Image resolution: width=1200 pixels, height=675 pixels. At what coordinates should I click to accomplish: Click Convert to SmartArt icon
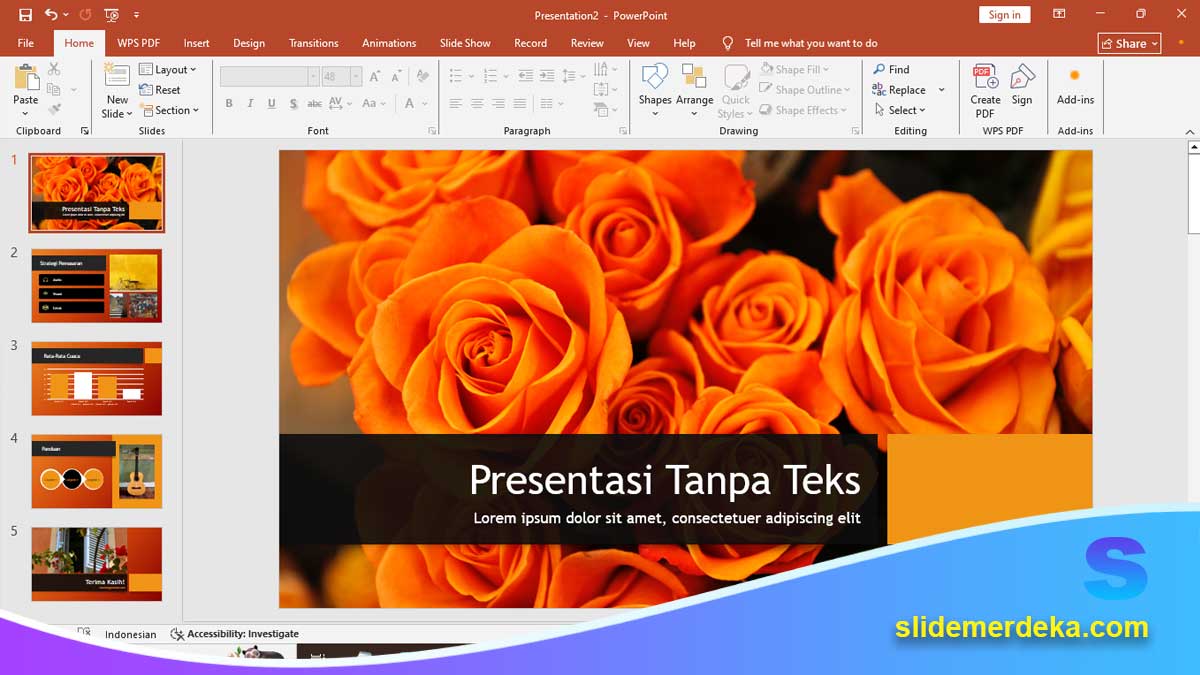(601, 110)
